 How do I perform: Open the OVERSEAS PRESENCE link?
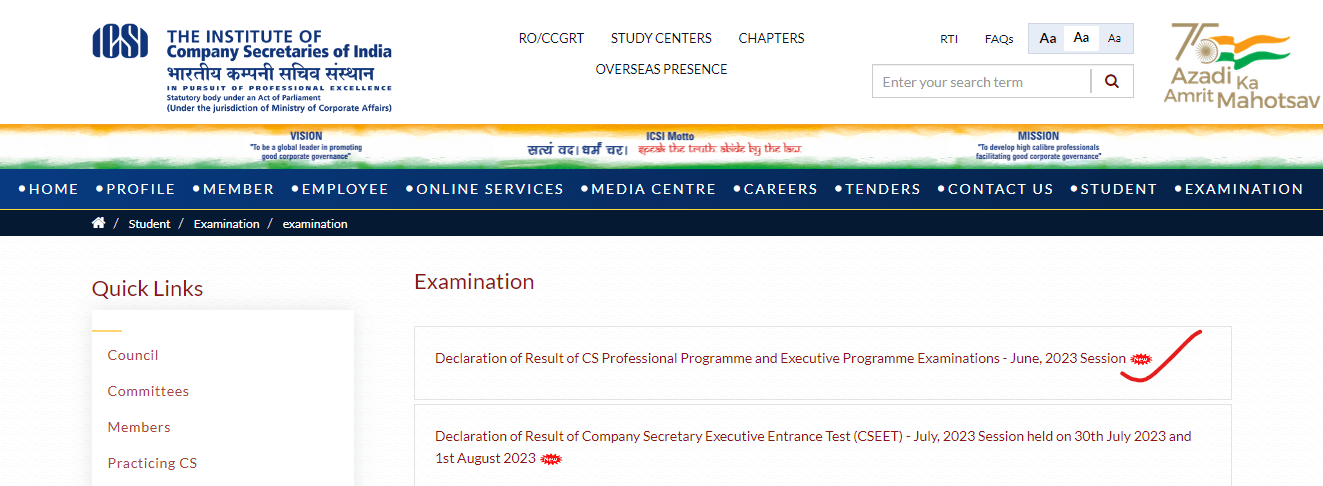click(x=661, y=69)
